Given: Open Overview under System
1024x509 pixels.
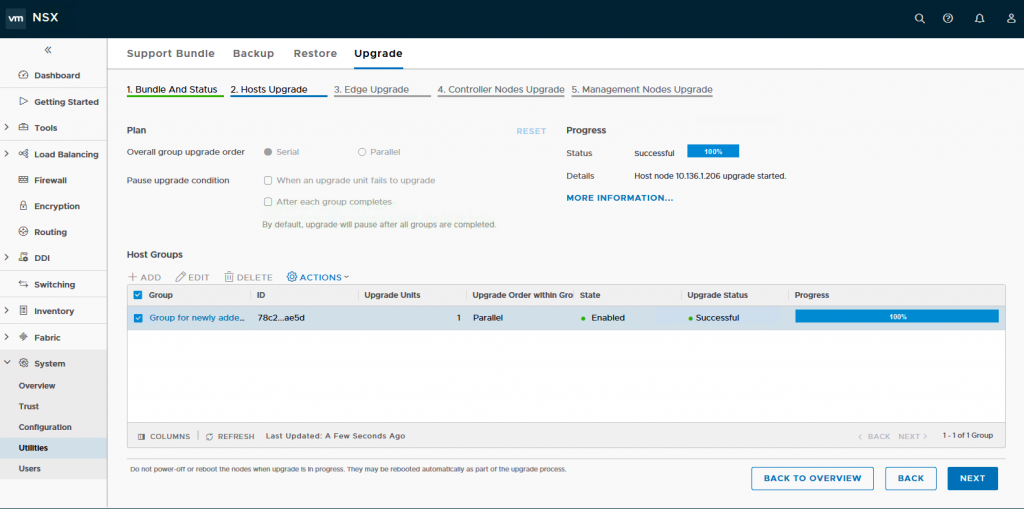Looking at the screenshot, I should 37,386.
